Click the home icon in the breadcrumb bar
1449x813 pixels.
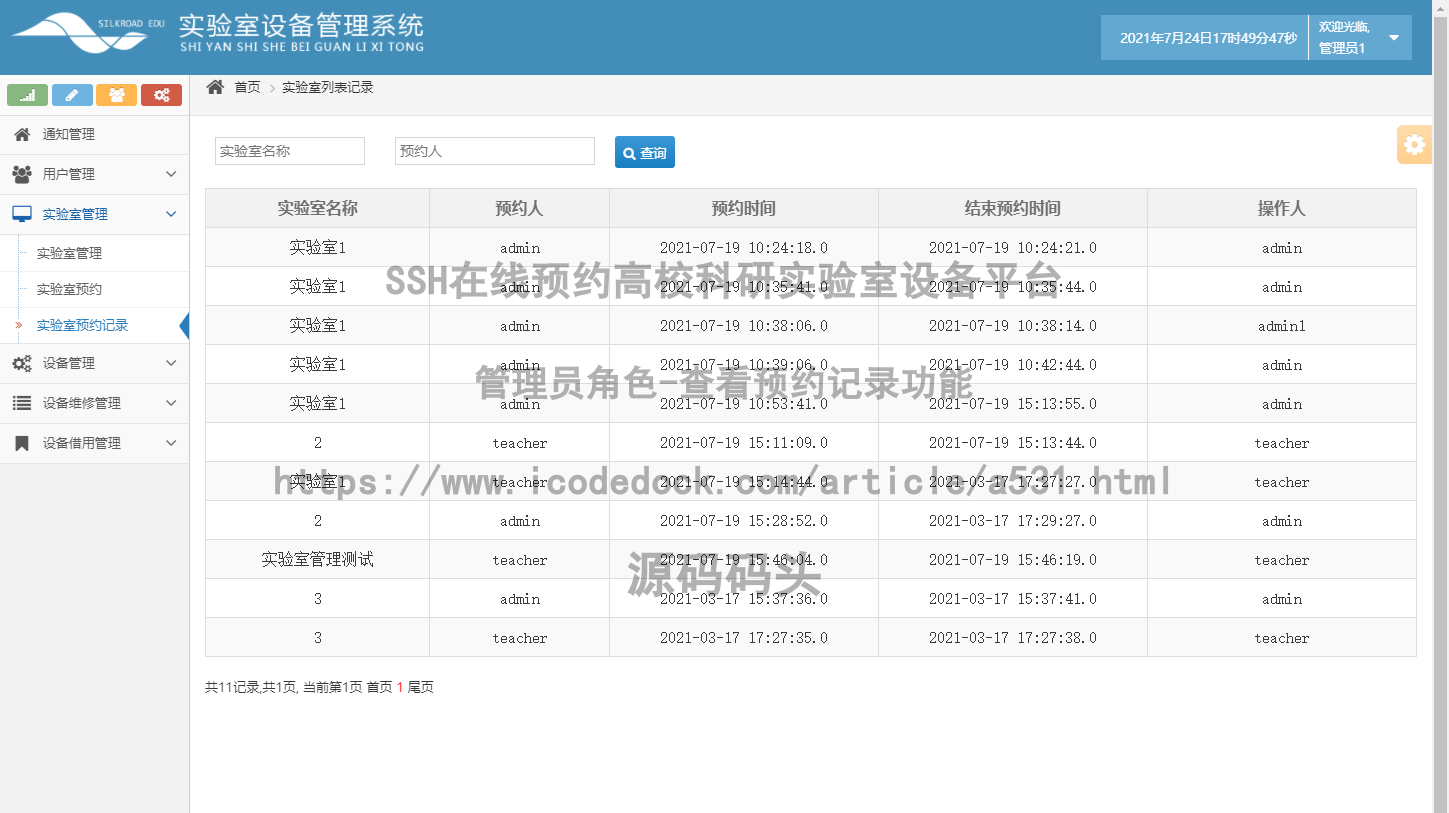(x=214, y=87)
